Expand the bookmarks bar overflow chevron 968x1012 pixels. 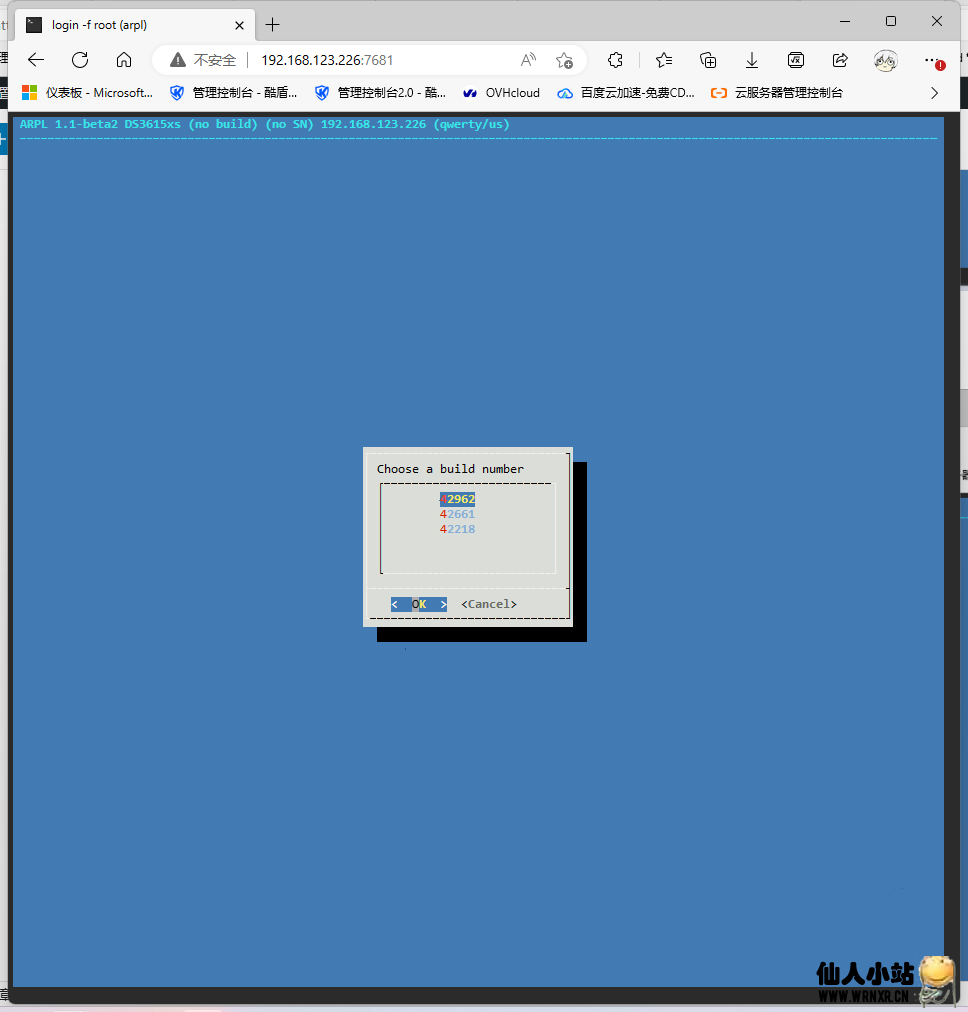point(935,93)
